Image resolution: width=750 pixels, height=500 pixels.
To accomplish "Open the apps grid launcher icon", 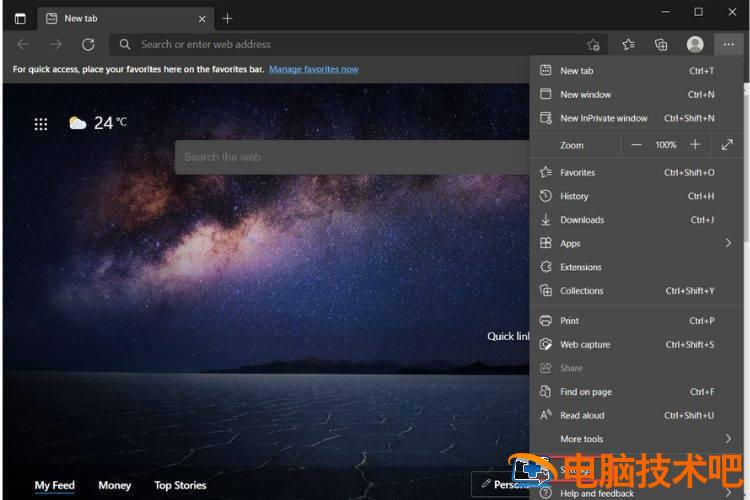I will pyautogui.click(x=41, y=124).
